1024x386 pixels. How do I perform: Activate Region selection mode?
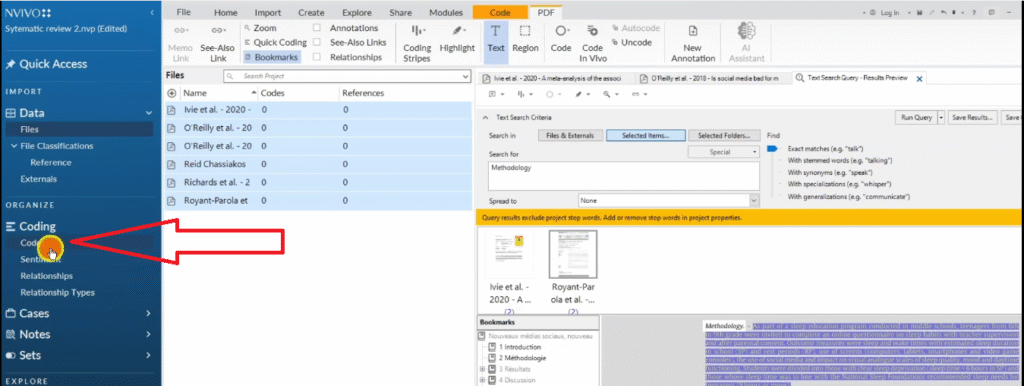[x=525, y=39]
